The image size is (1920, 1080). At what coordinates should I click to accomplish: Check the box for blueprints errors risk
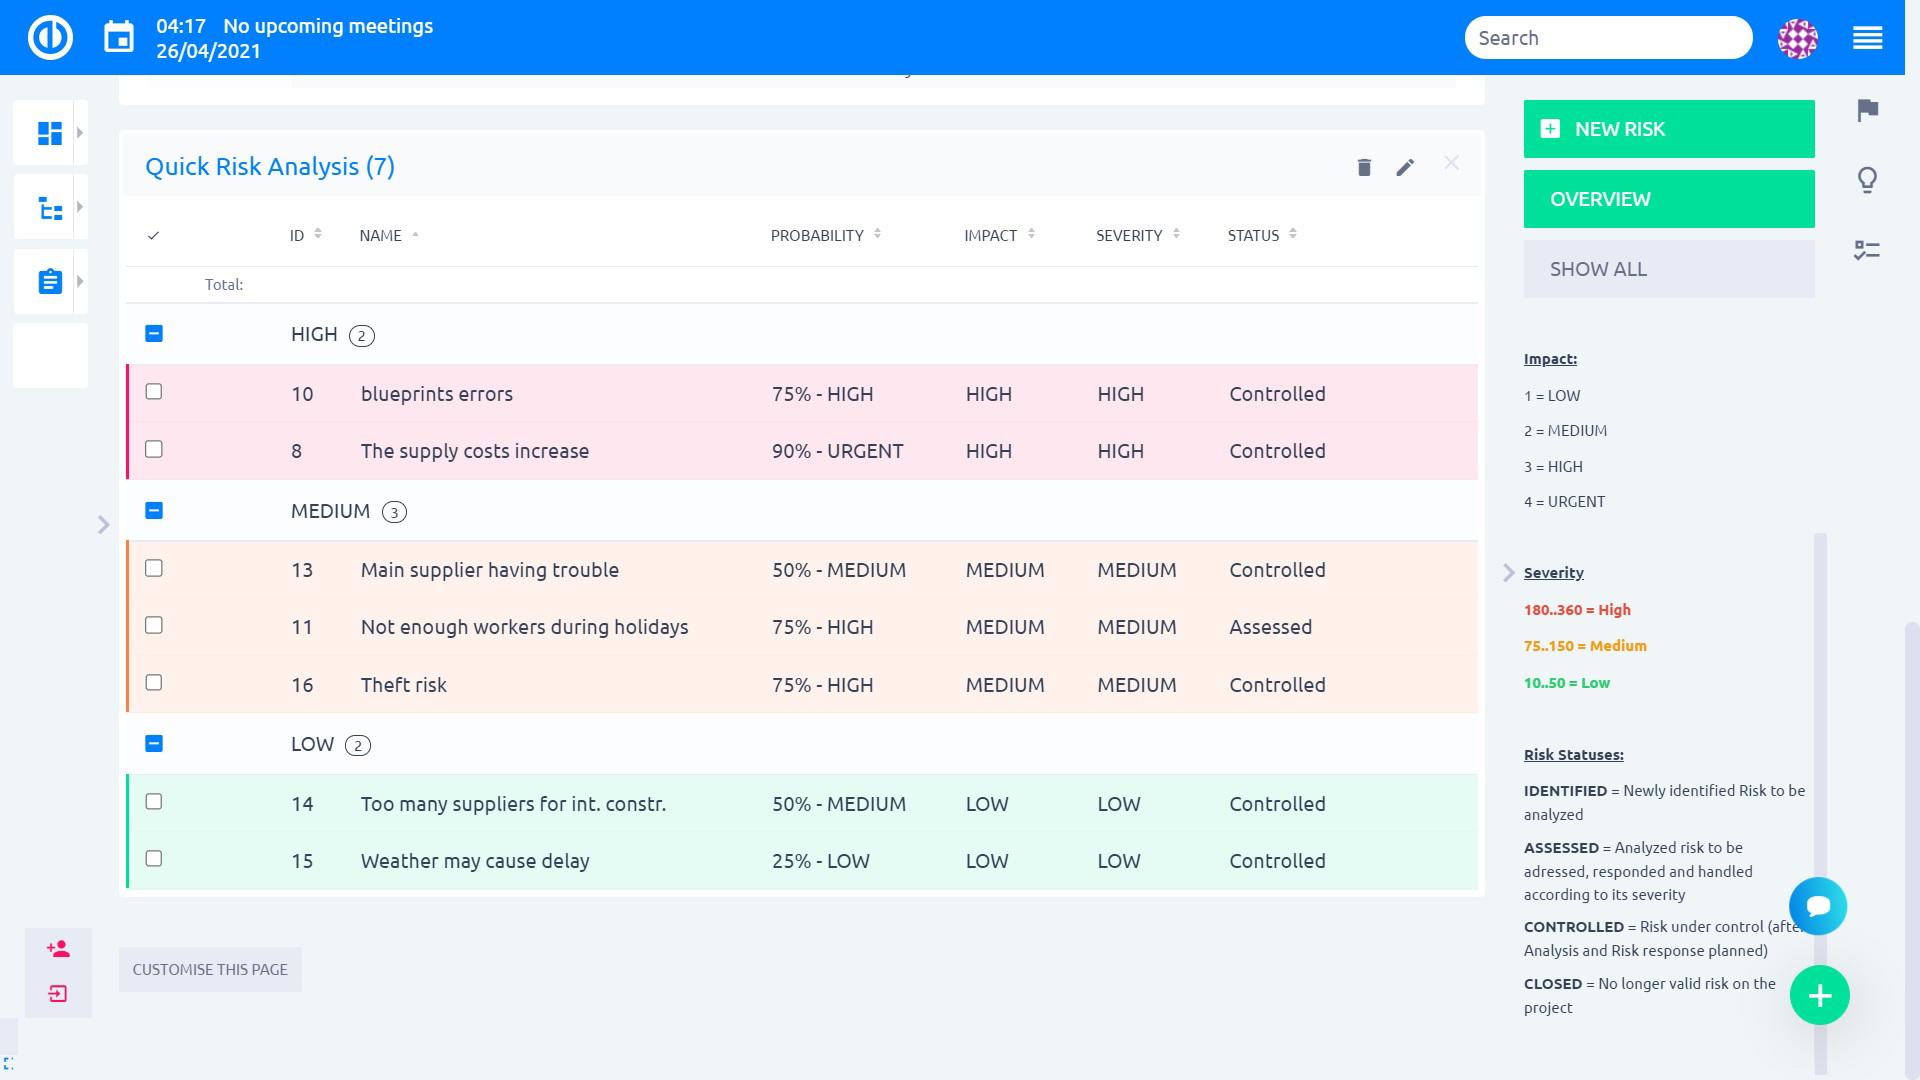pyautogui.click(x=154, y=392)
